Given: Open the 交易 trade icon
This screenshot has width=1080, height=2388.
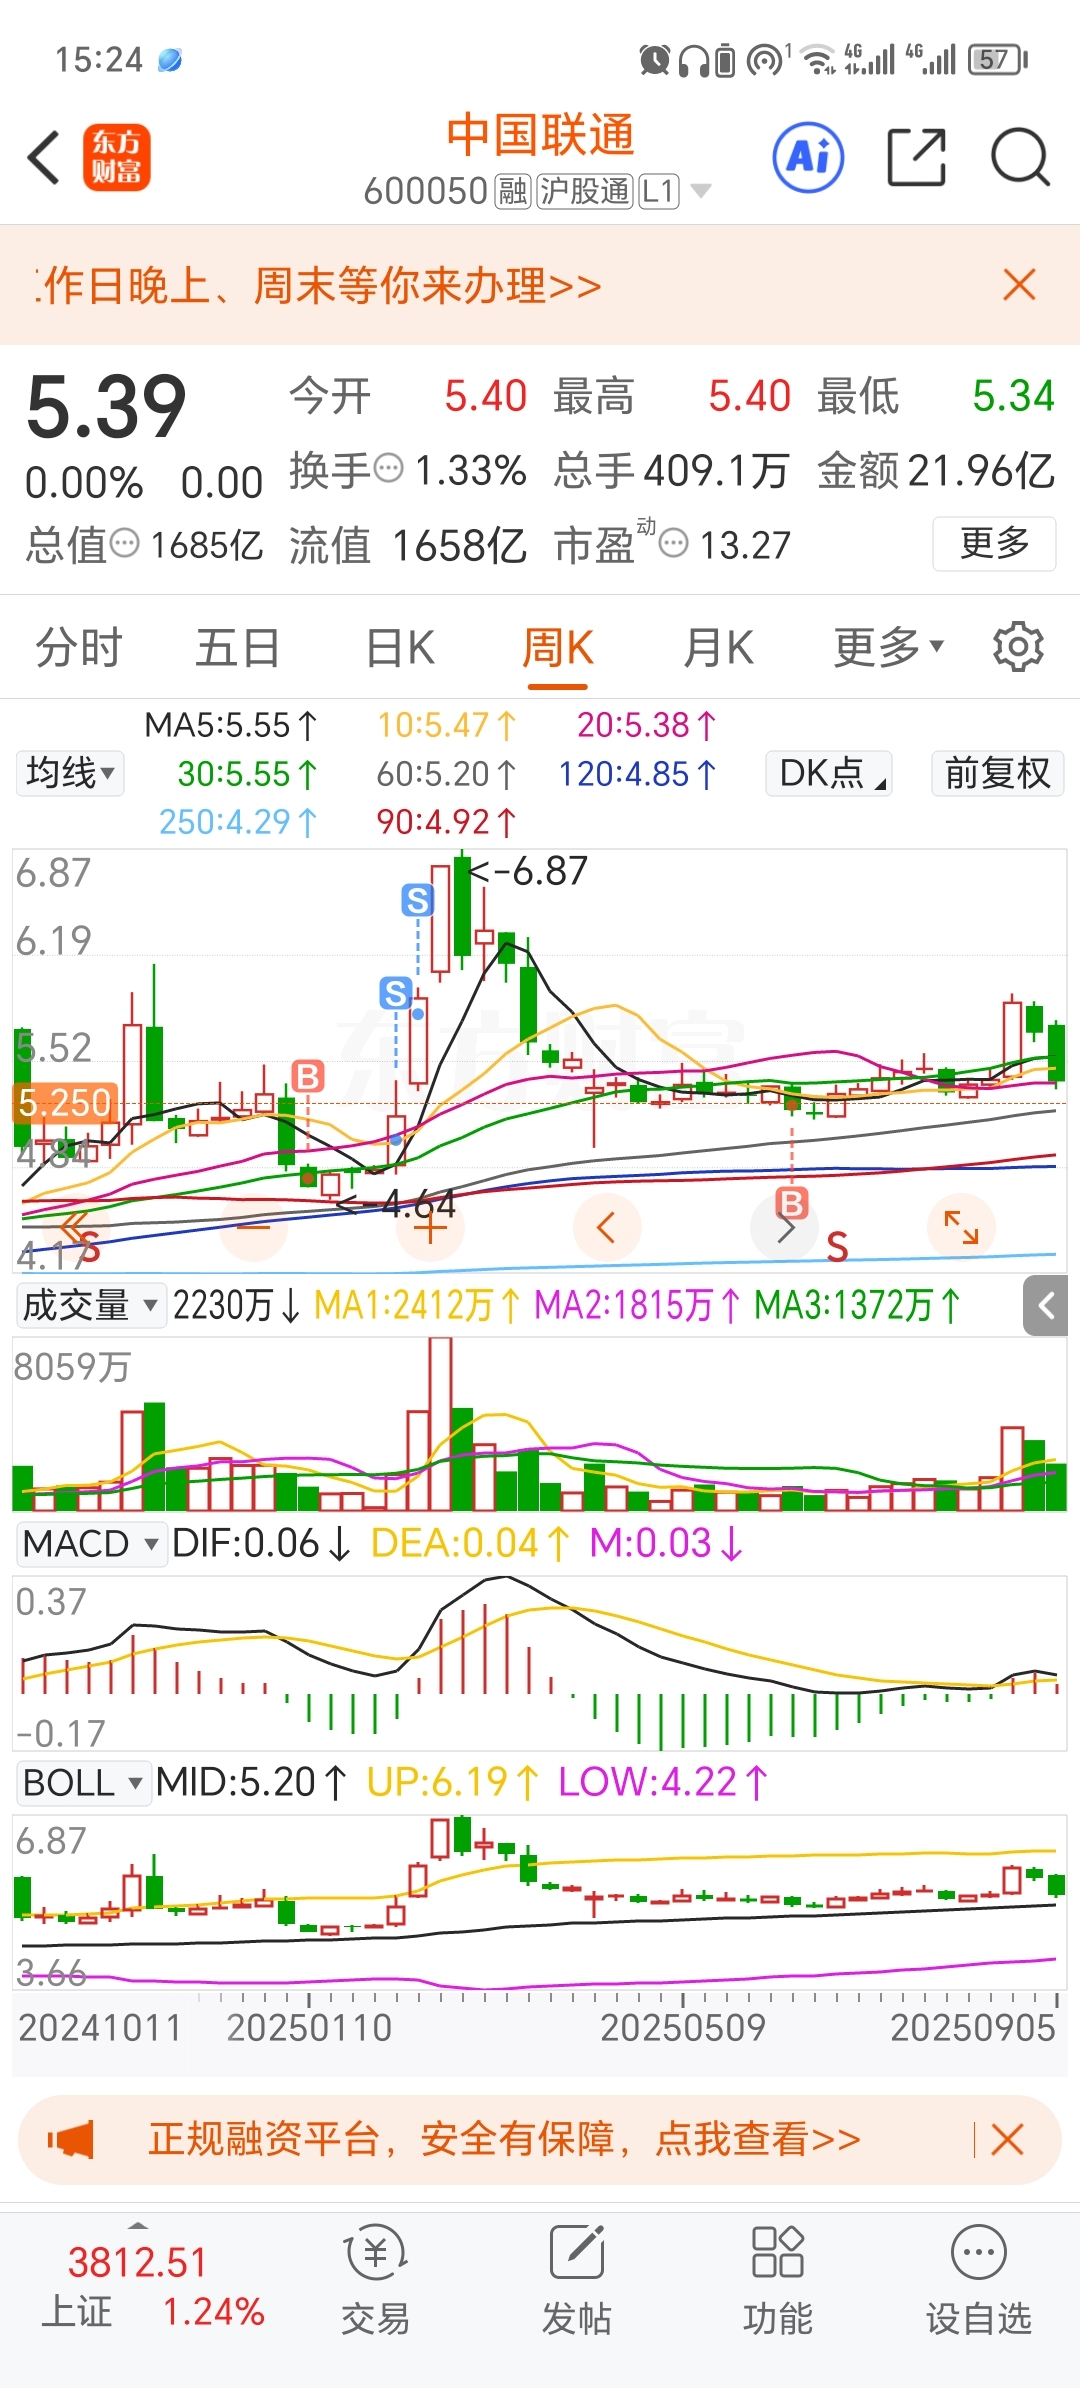Looking at the screenshot, I should pos(375,2280).
